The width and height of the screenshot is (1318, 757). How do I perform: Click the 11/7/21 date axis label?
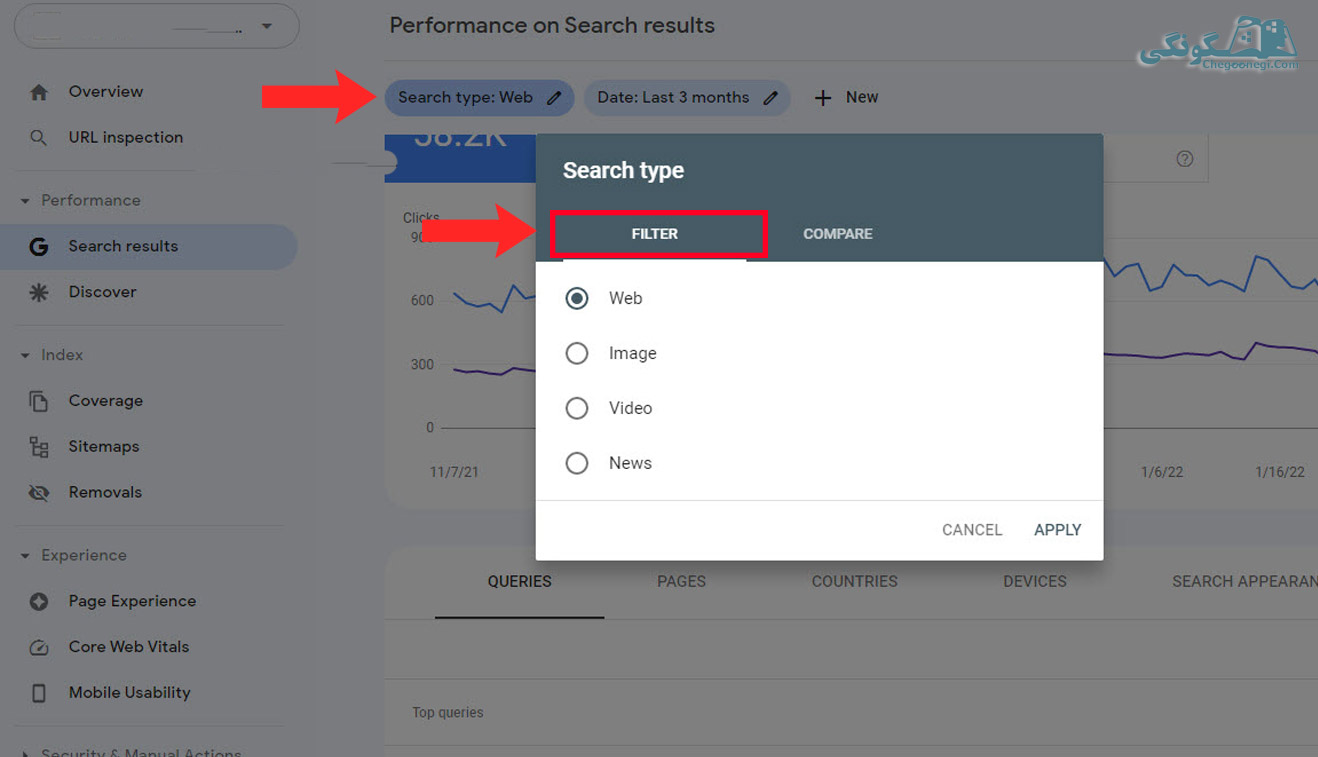(x=454, y=472)
